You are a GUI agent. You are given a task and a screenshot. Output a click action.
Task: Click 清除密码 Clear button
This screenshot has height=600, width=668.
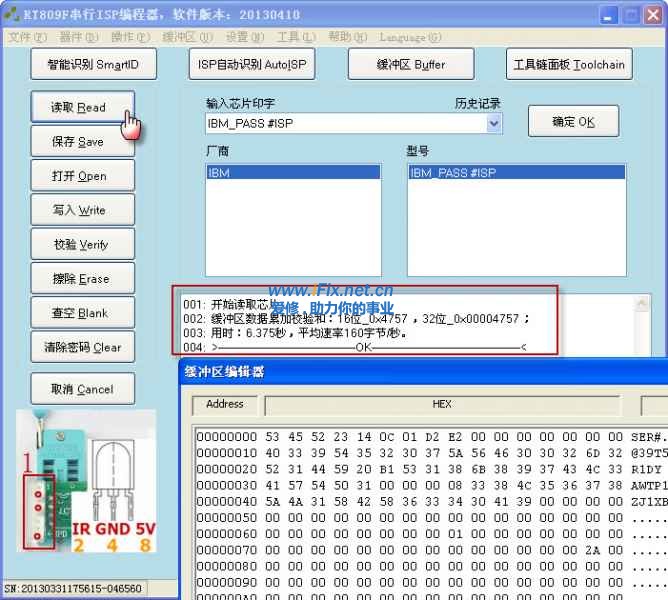[81, 348]
